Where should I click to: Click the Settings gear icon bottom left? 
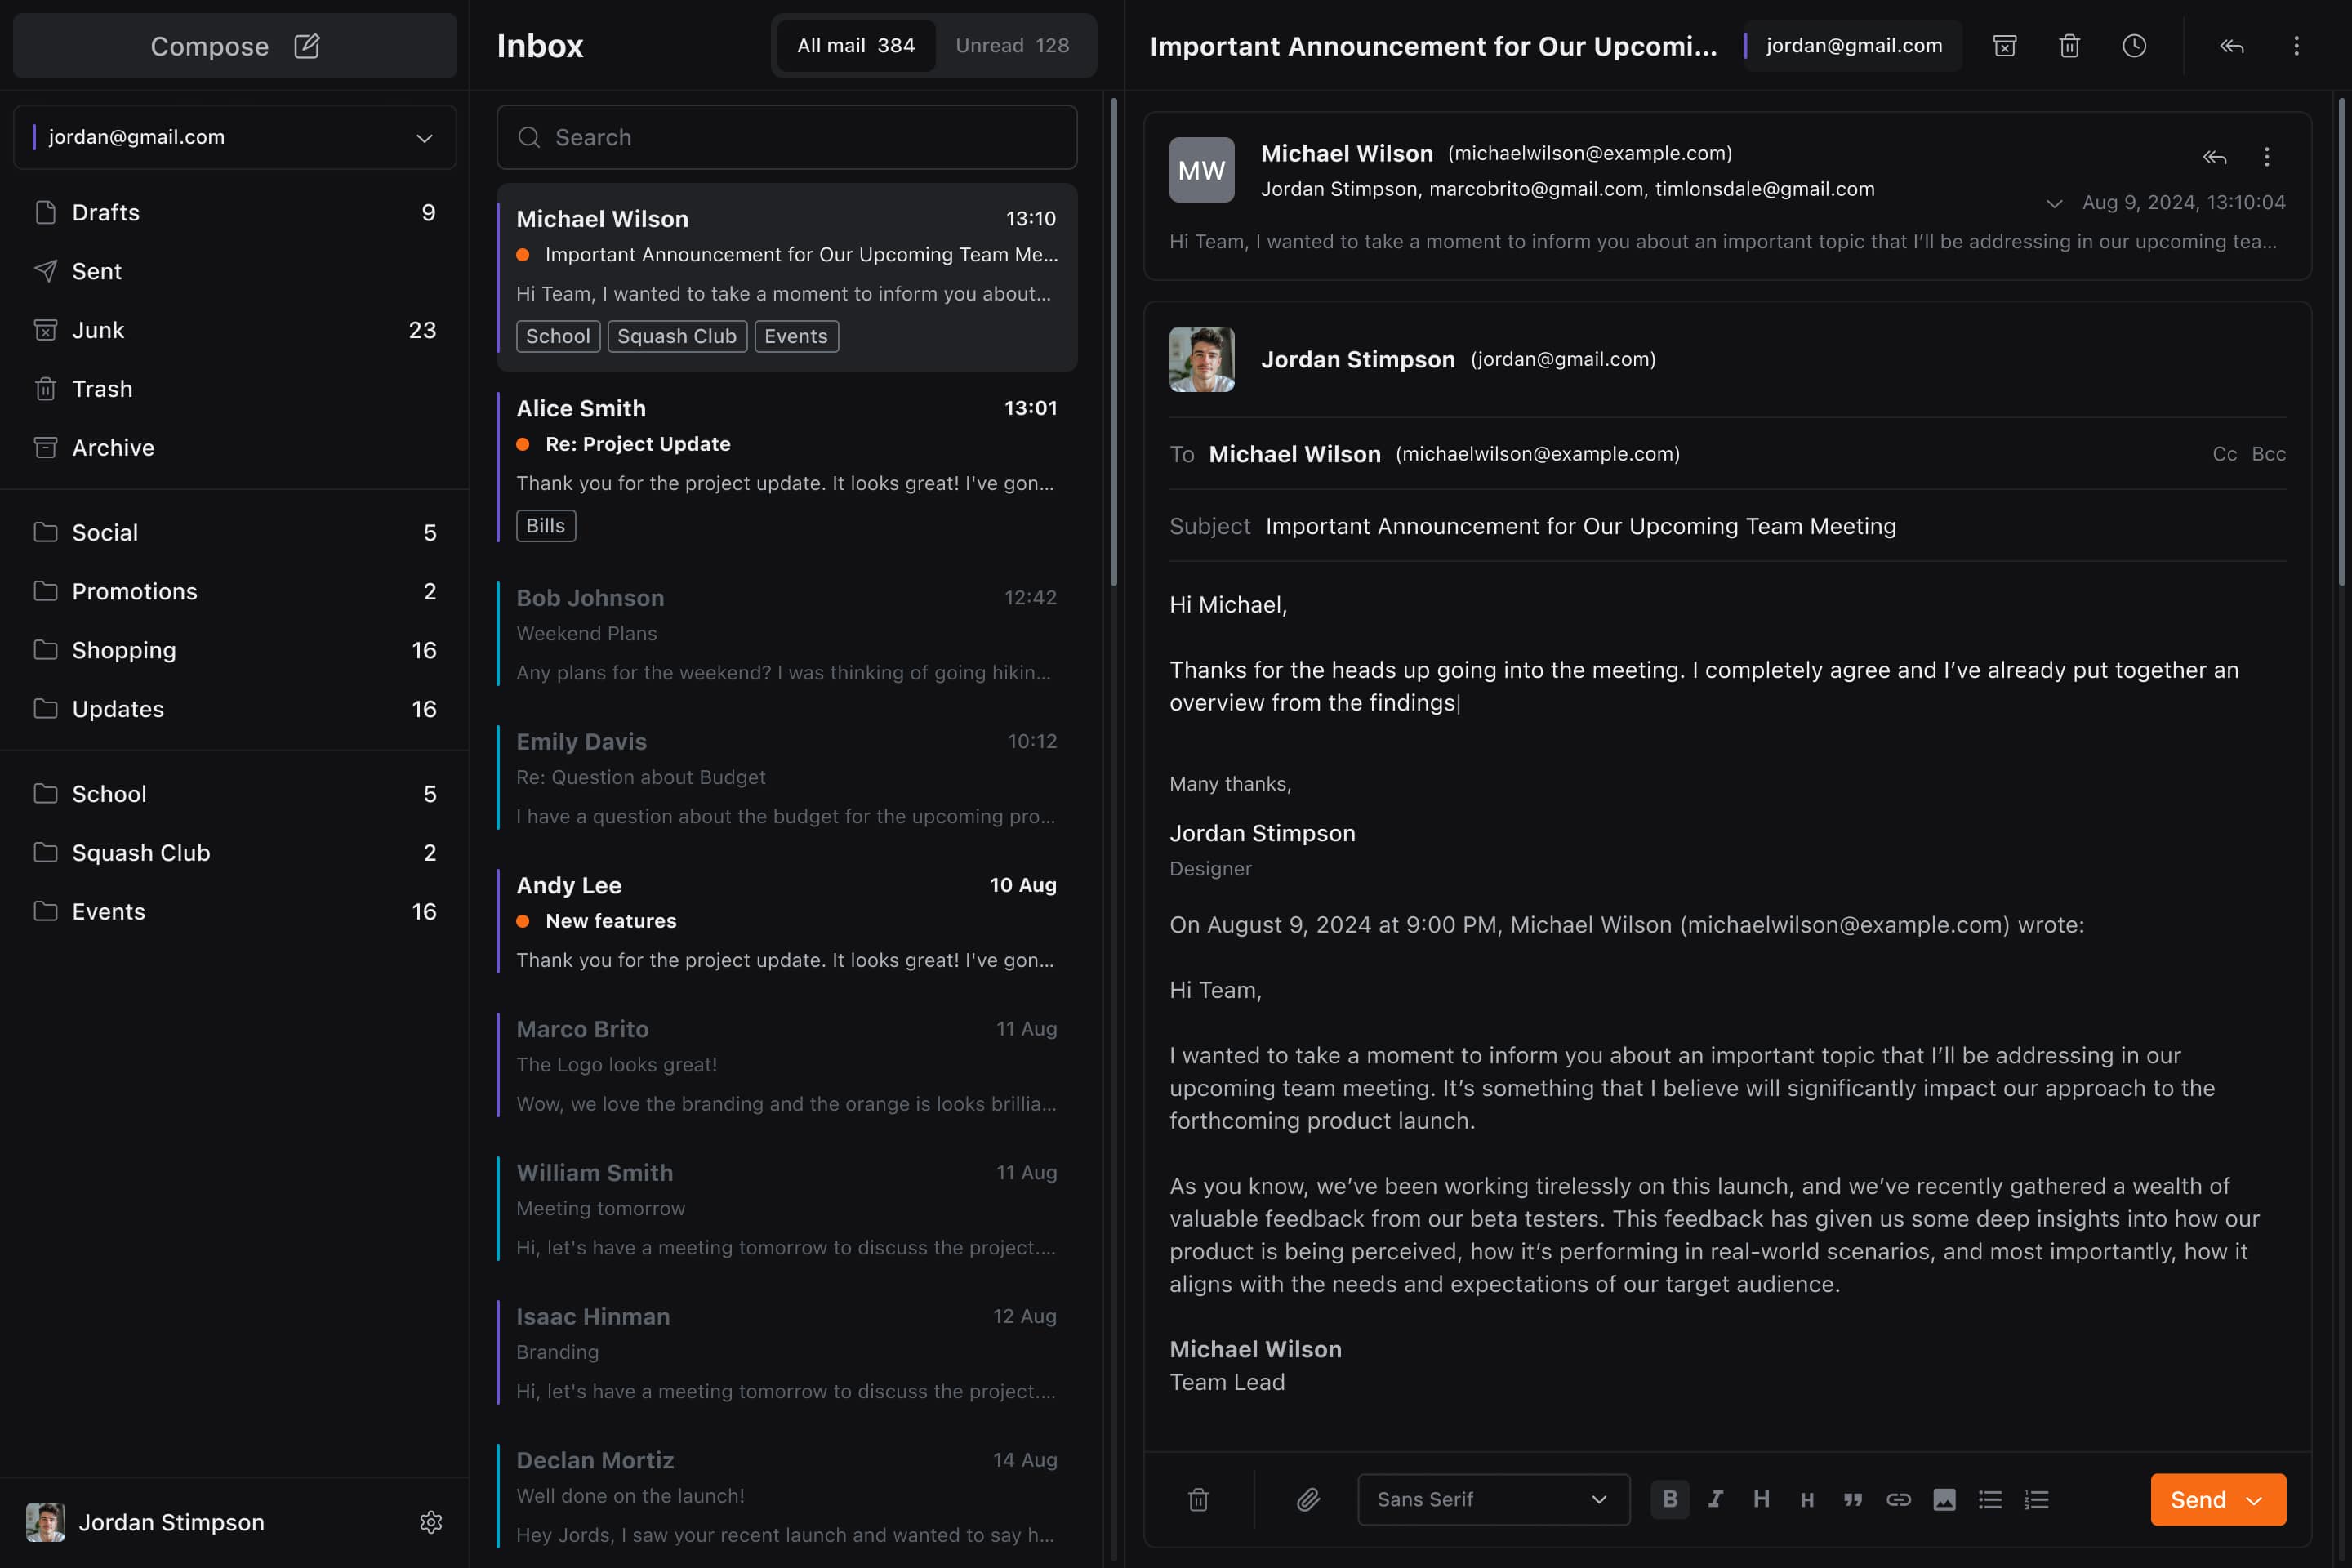tap(432, 1521)
